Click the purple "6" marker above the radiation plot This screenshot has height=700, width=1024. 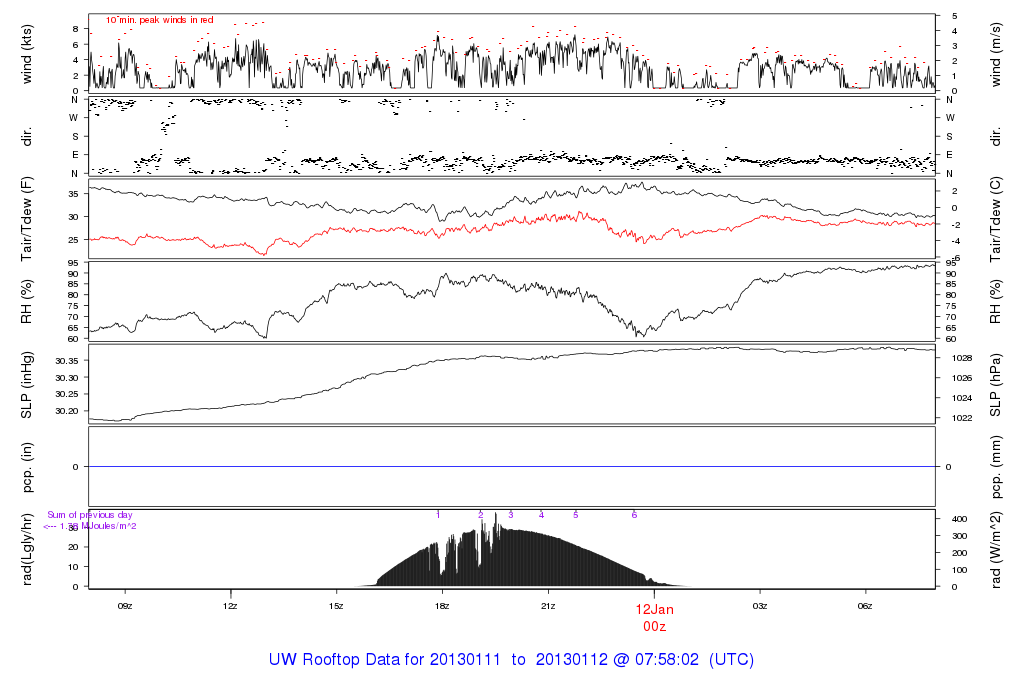coord(634,514)
